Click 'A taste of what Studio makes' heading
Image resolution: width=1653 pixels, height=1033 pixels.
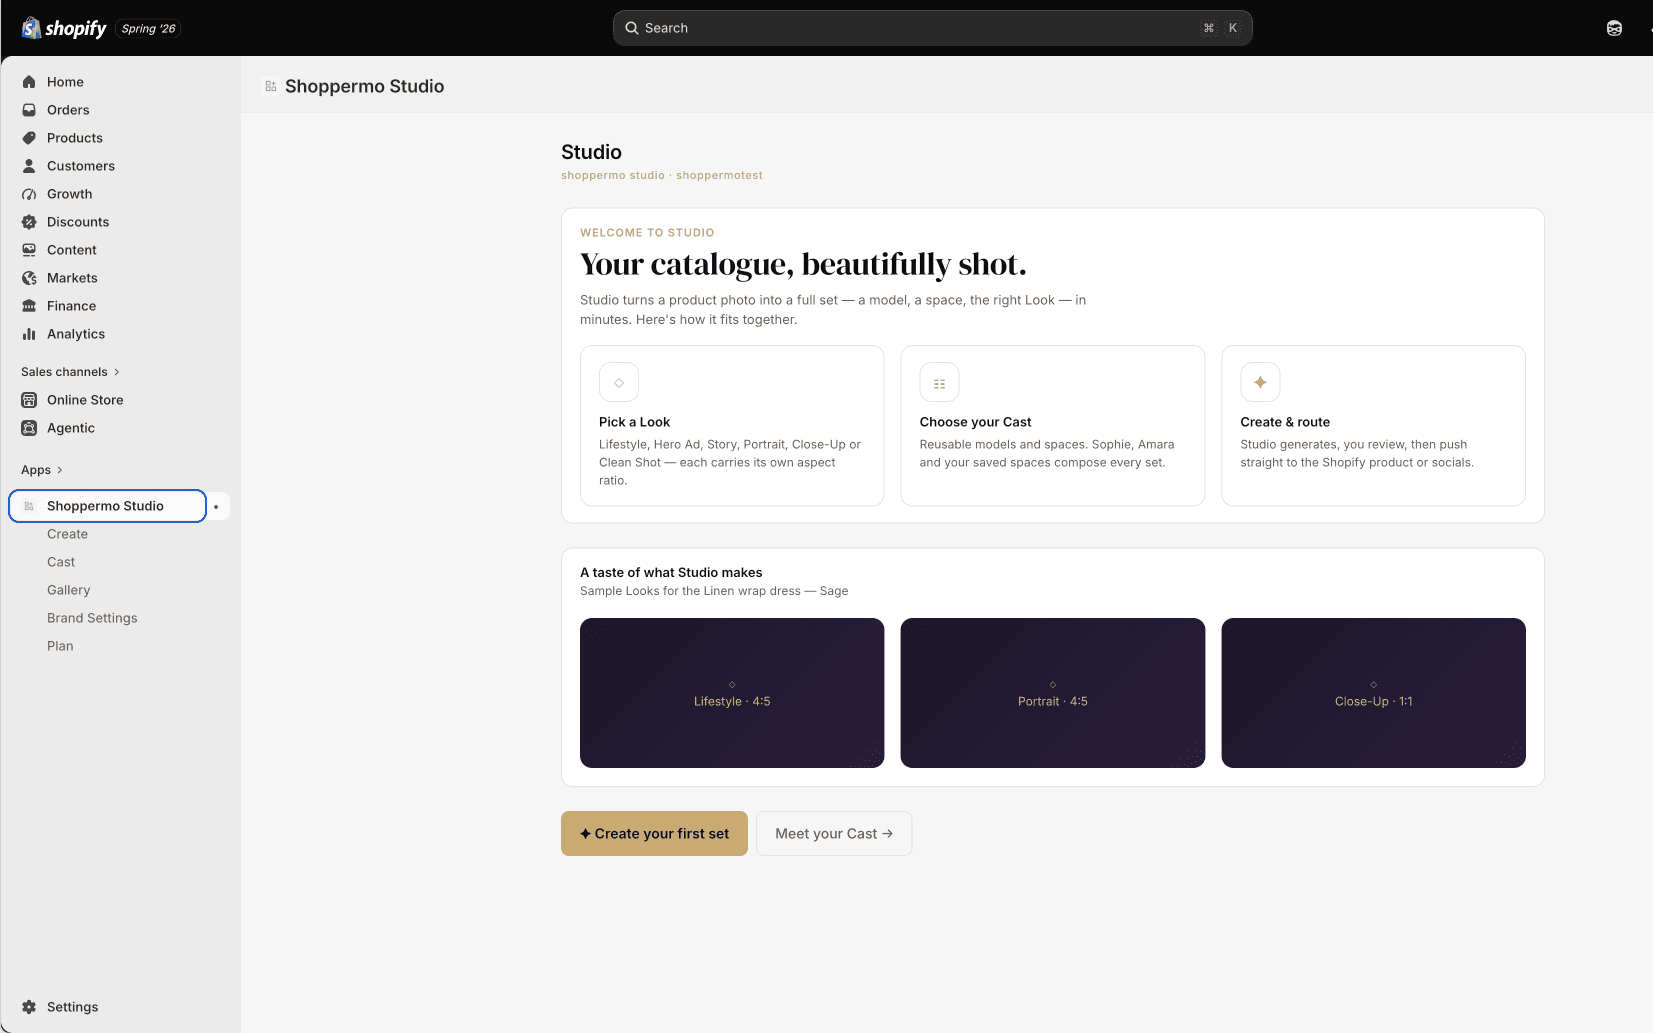click(x=671, y=572)
